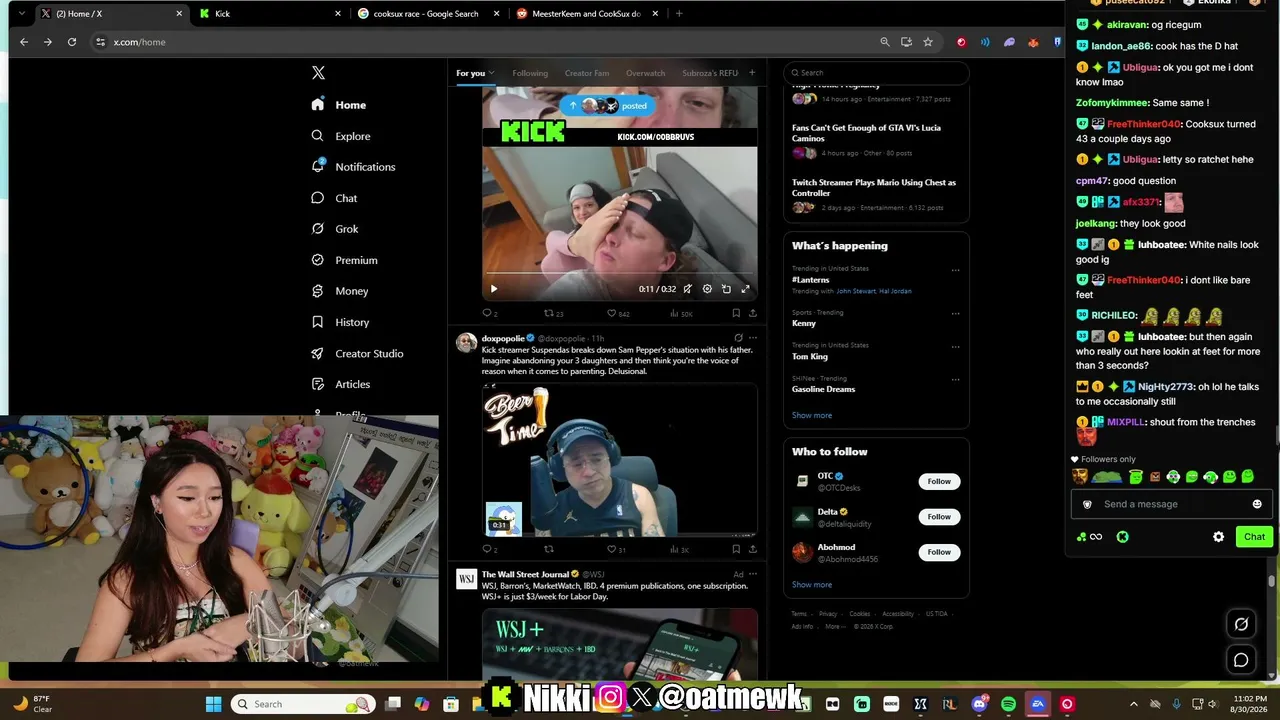Open Creator Studio in the sidebar
The image size is (1280, 720).
coord(357,353)
